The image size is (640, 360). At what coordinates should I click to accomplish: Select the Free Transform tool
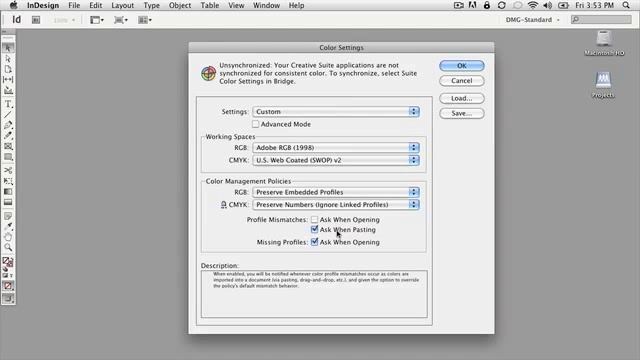pos(8,181)
